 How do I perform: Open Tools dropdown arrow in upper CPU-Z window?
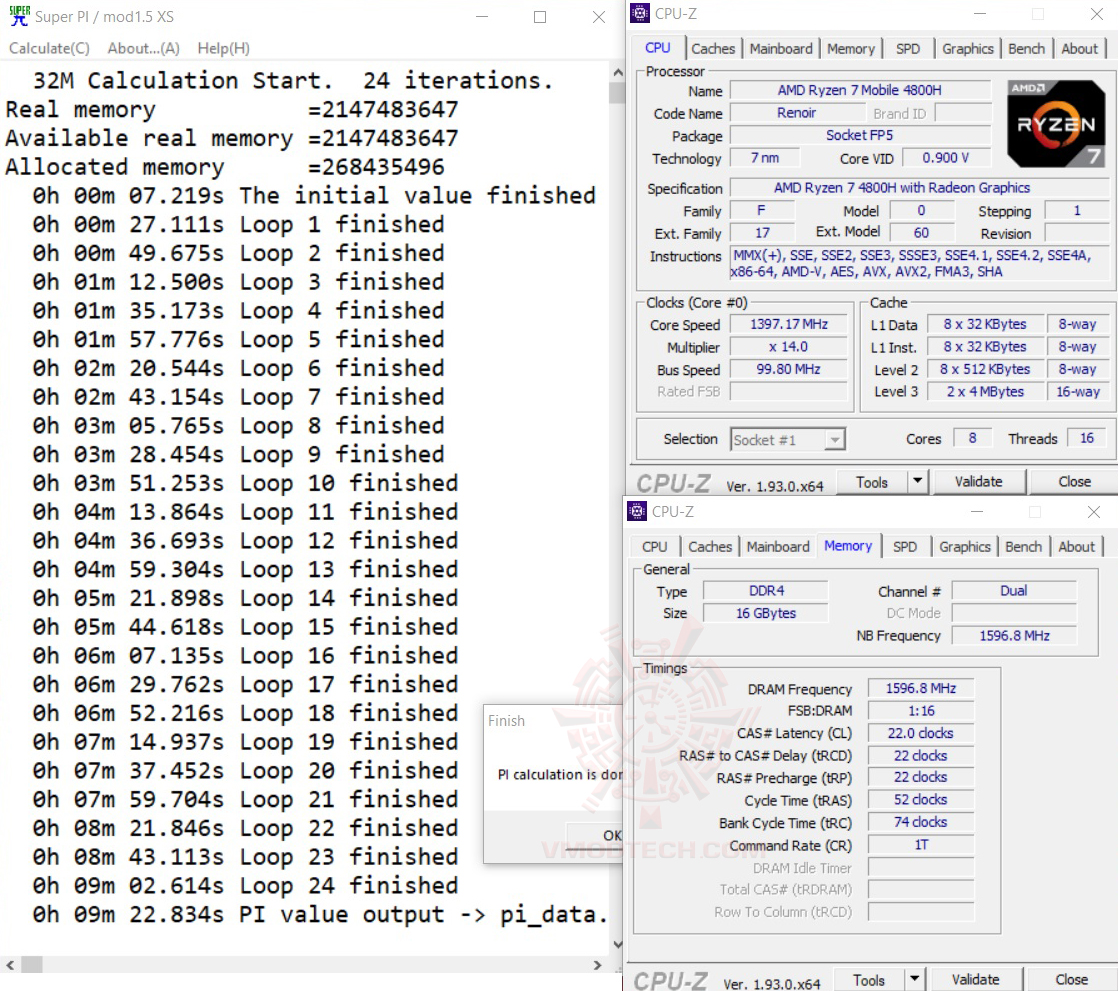coord(918,482)
